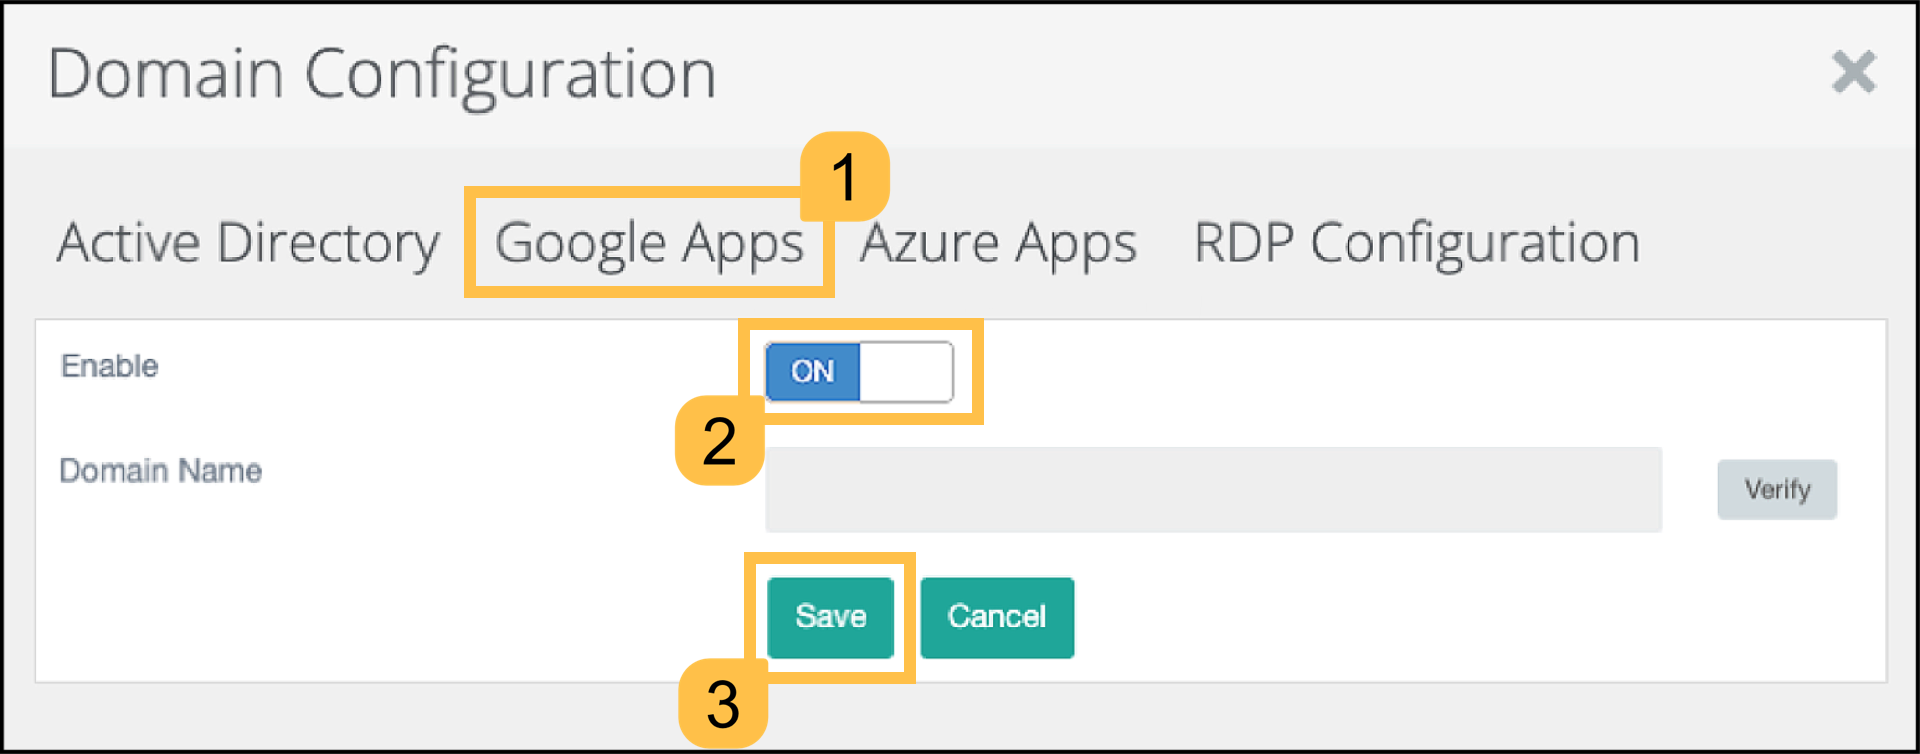This screenshot has height=754, width=1920.
Task: Click inside the Domain Name field
Action: [x=1214, y=489]
